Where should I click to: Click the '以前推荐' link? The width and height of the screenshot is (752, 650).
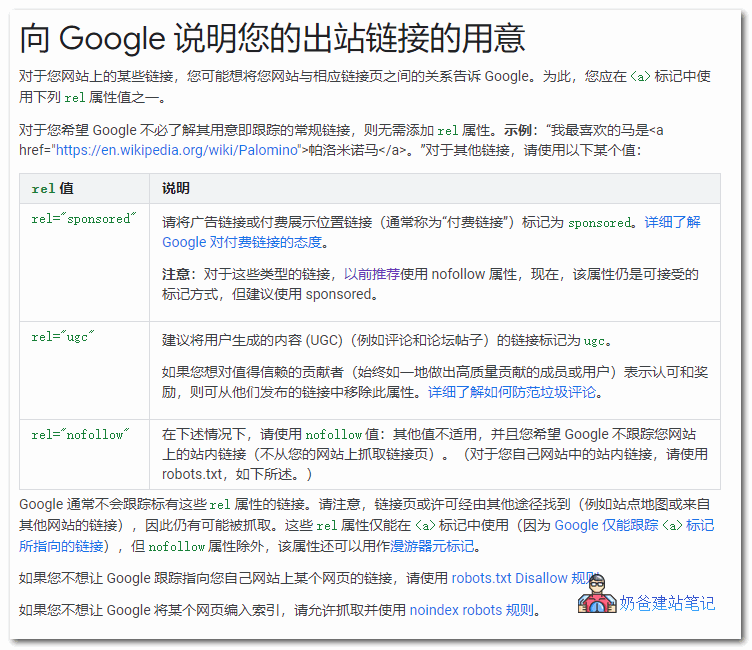point(372,274)
